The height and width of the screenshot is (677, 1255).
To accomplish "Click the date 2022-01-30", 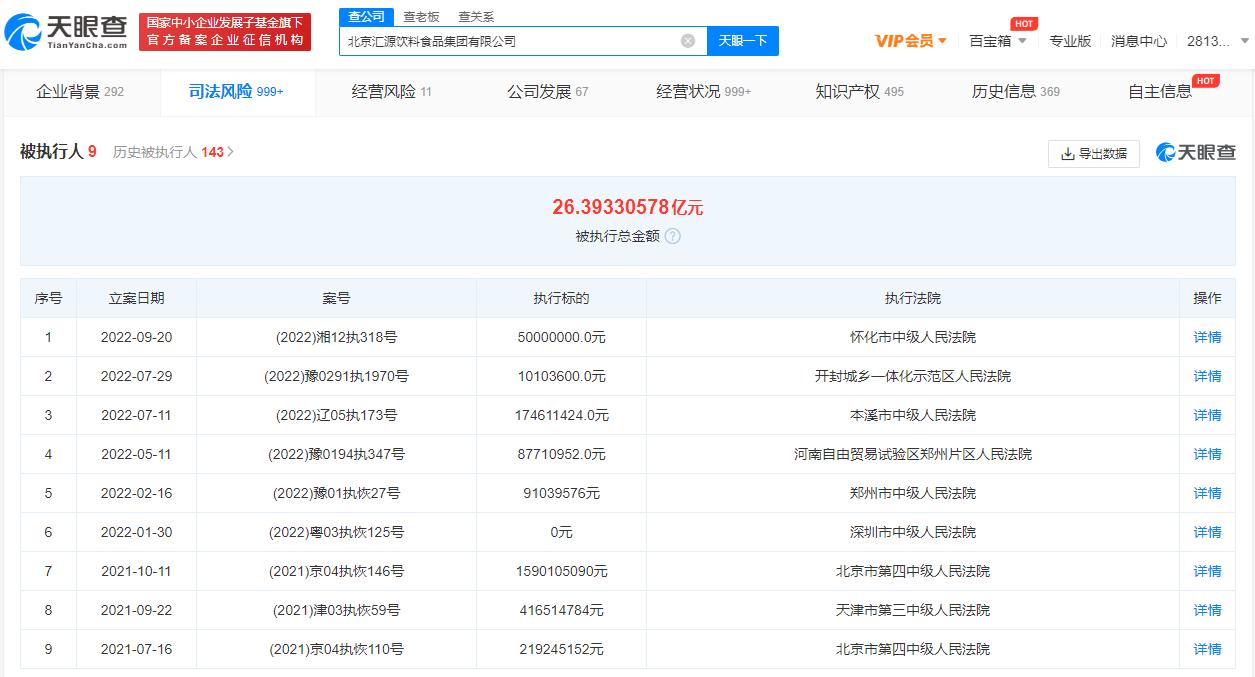I will 137,532.
